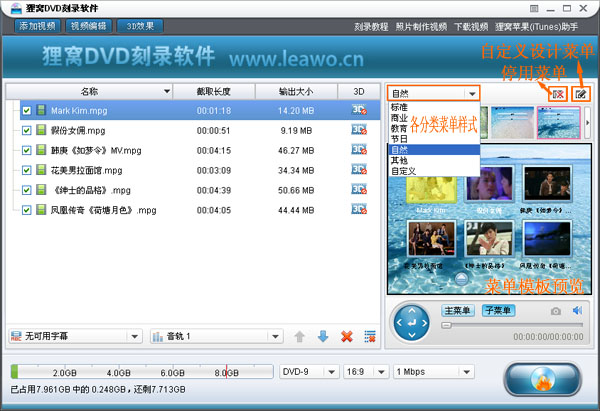Select 节日 in category list
Viewport: 600px width, 411px height.
[x=434, y=139]
